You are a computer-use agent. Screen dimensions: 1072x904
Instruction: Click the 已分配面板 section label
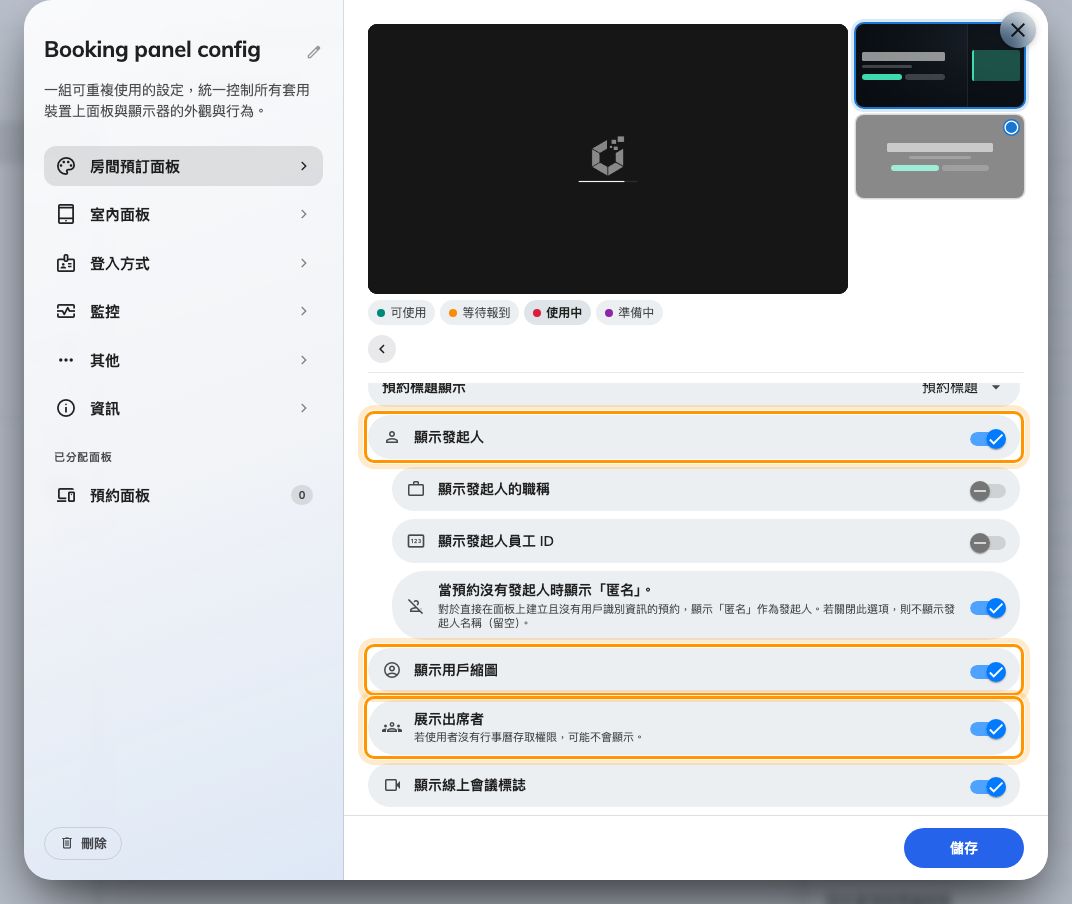point(83,457)
